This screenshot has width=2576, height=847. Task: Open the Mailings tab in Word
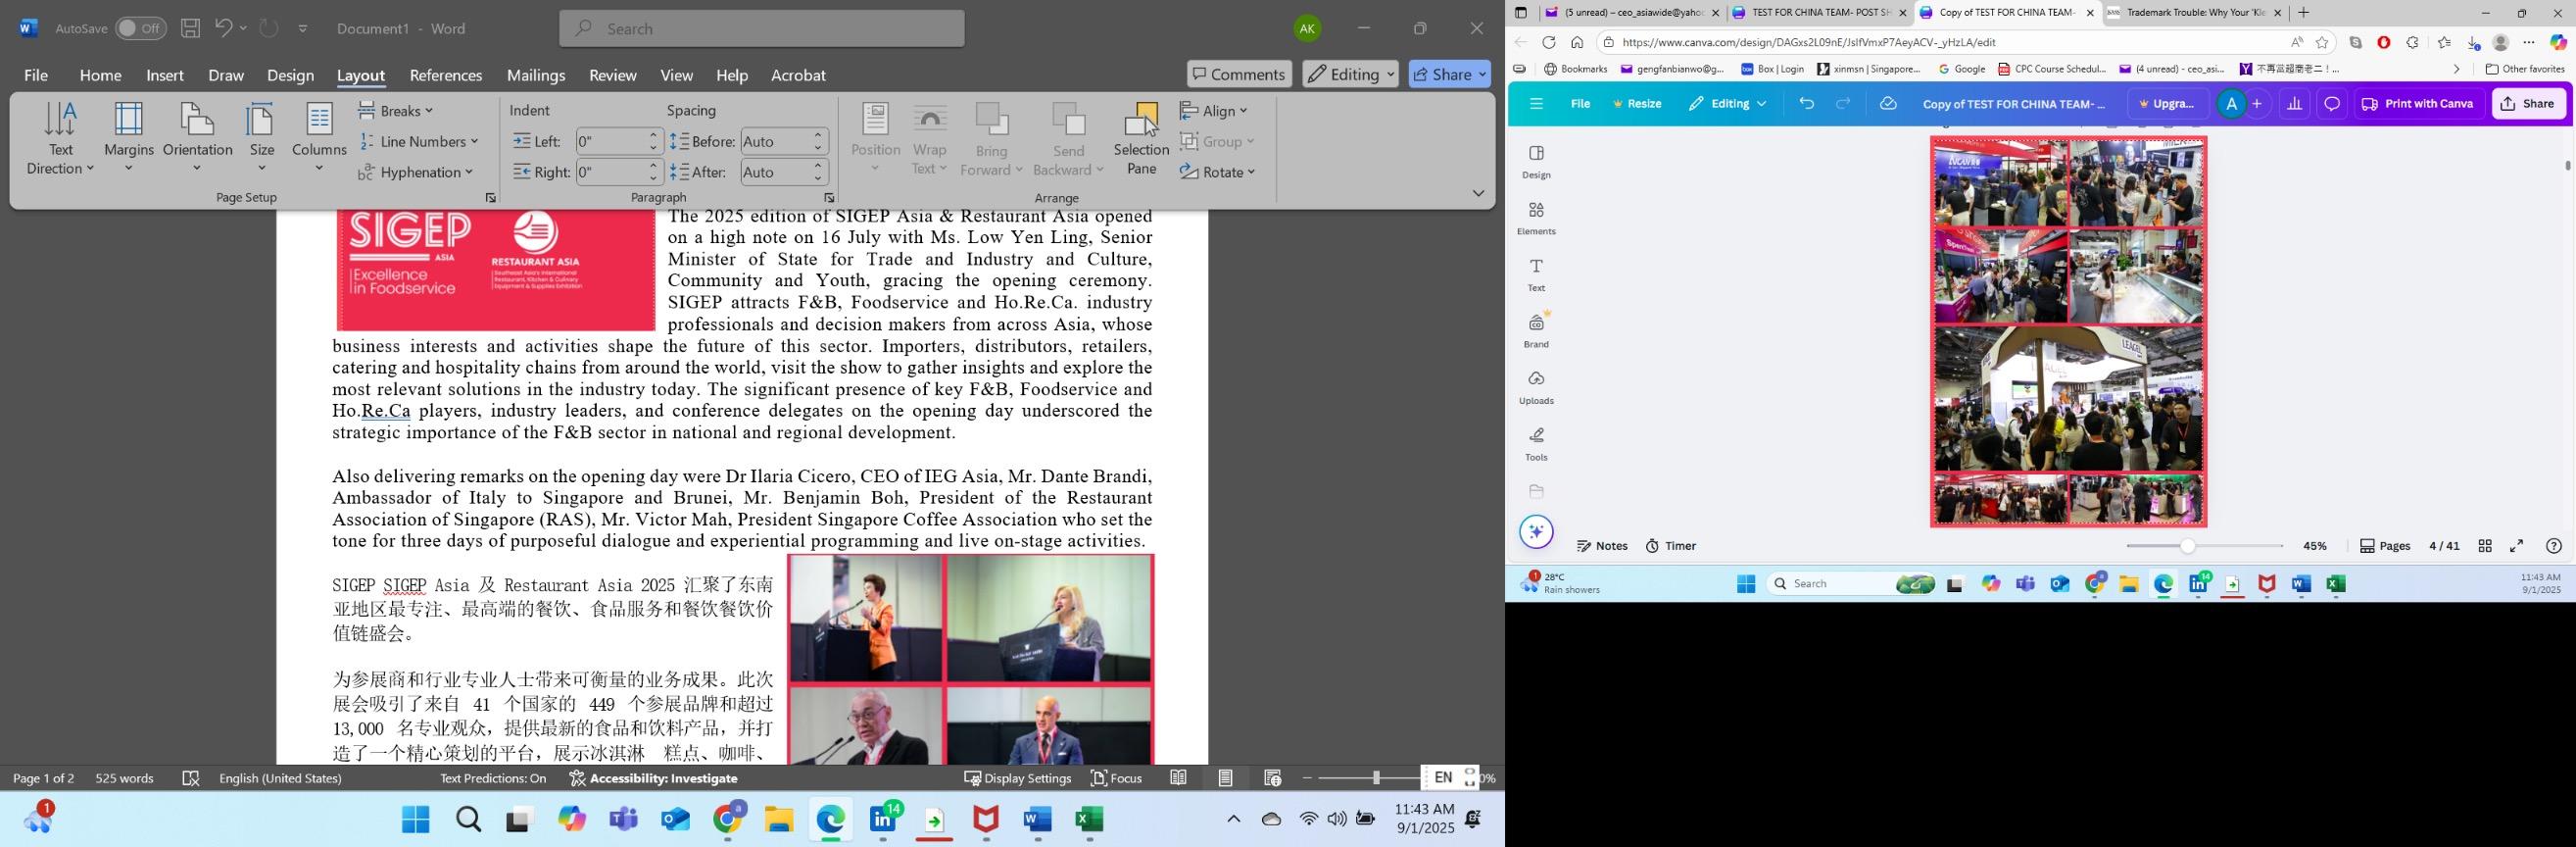[x=536, y=75]
